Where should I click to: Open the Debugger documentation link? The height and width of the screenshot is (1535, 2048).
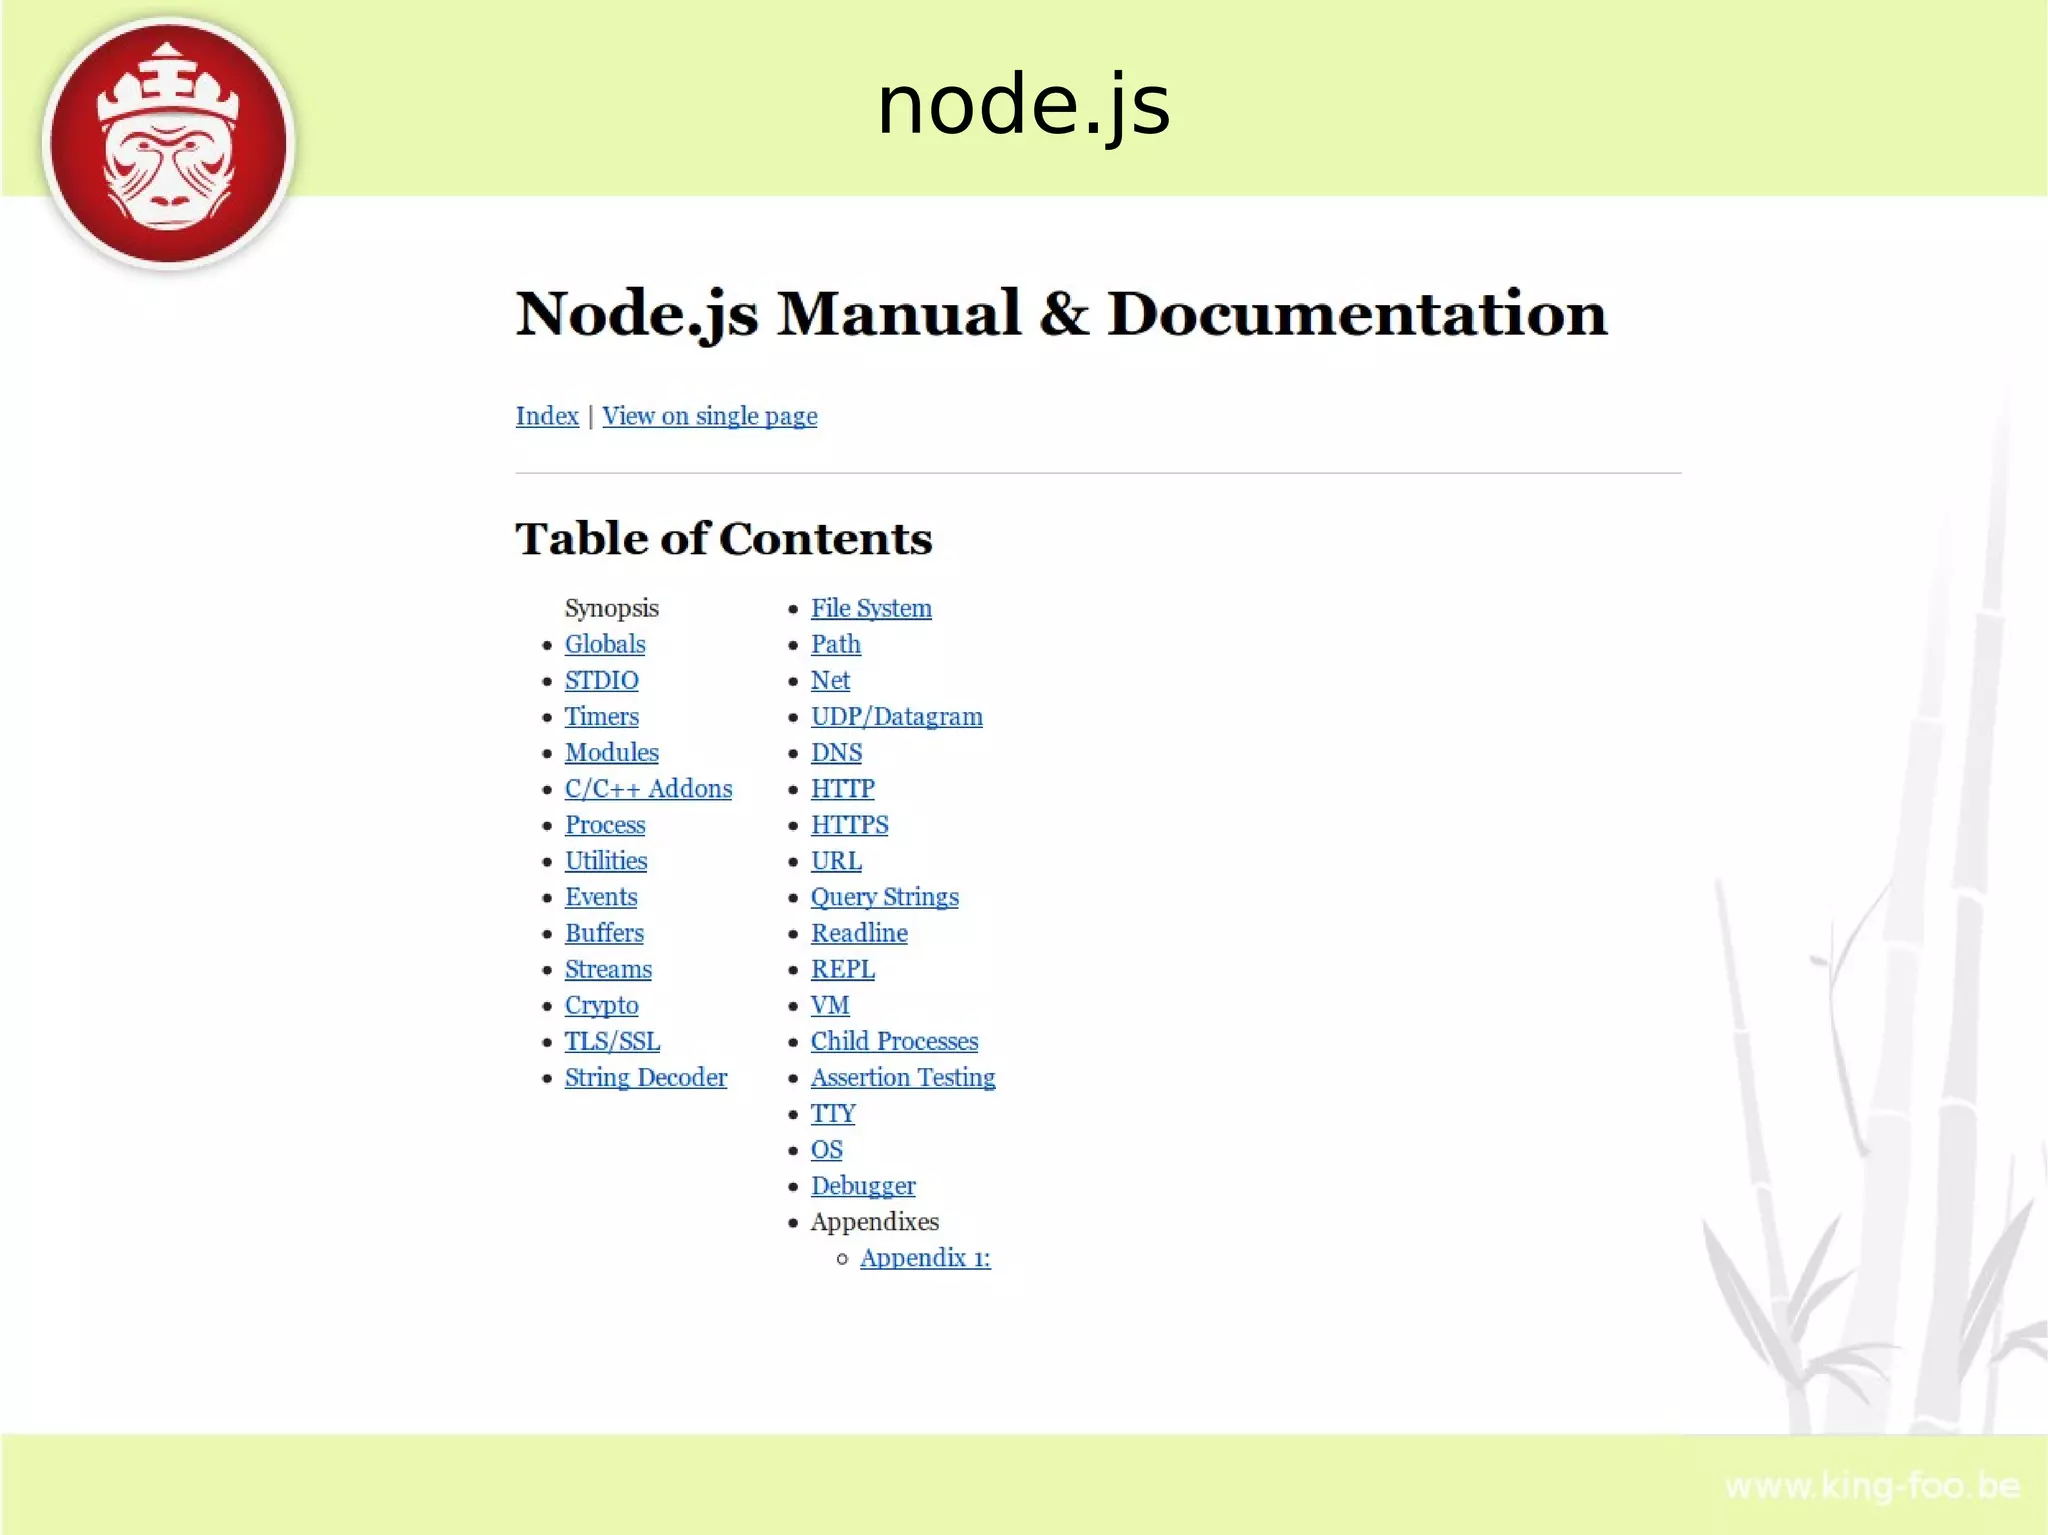pyautogui.click(x=862, y=1186)
